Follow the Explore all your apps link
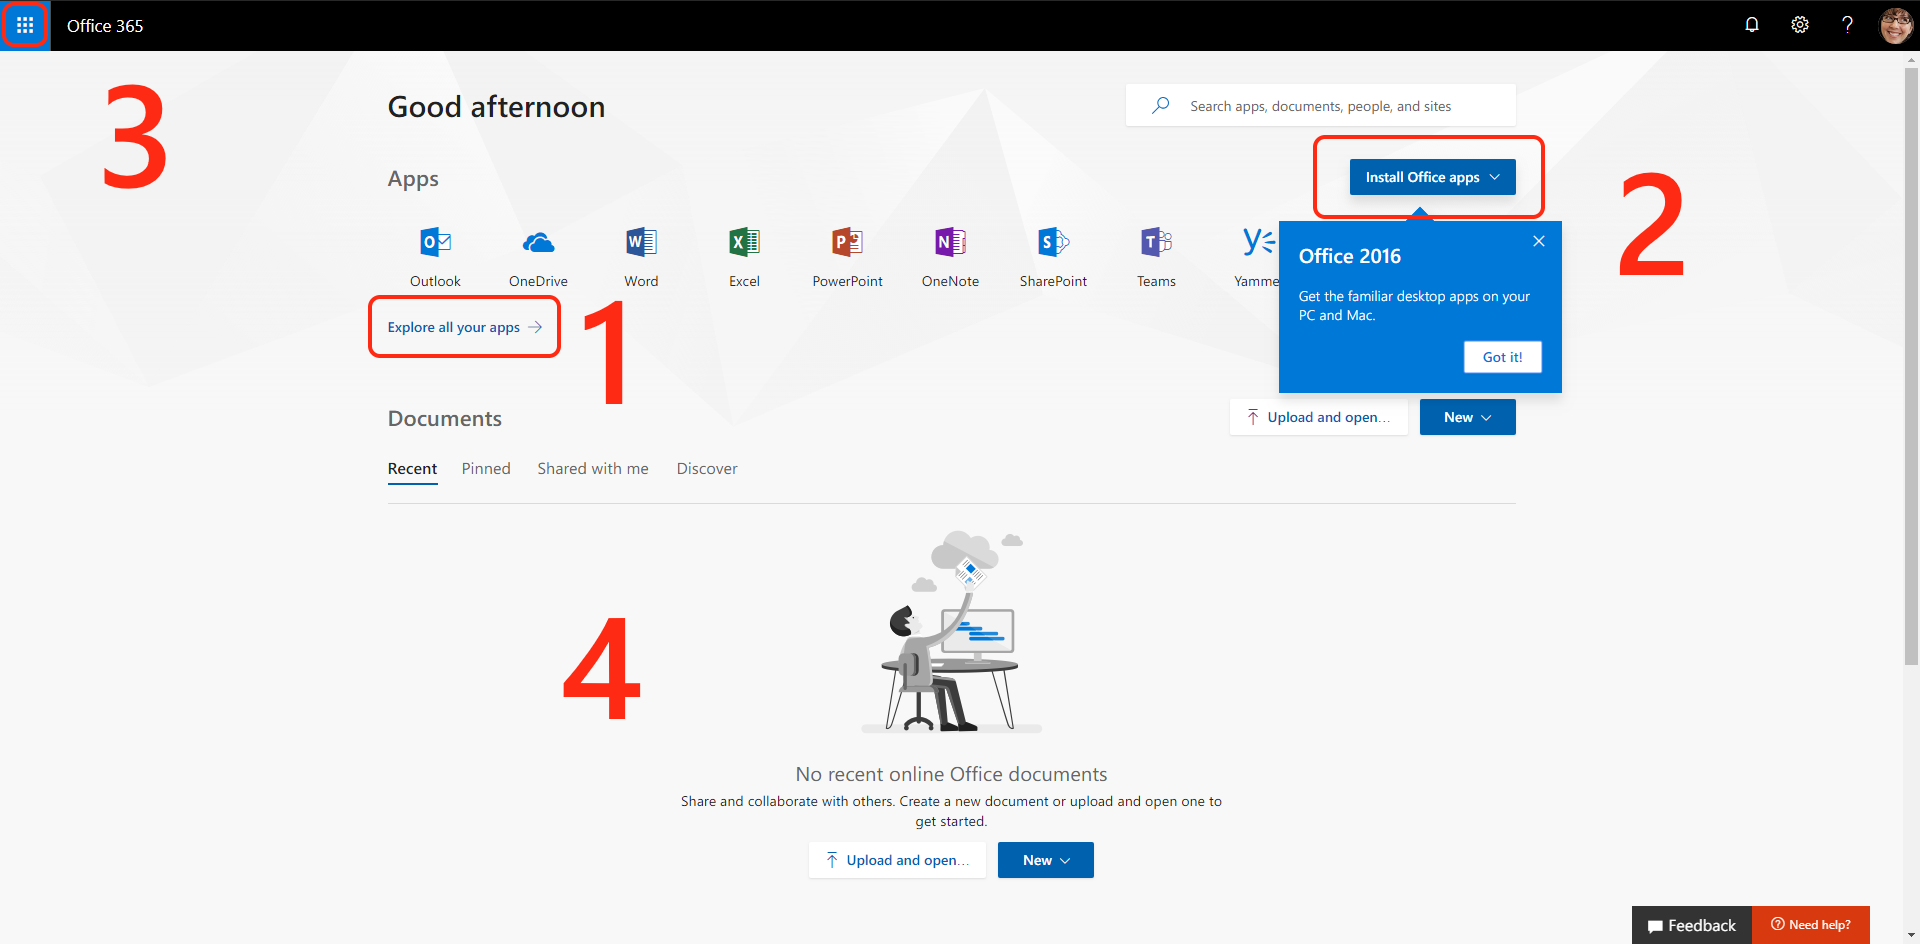This screenshot has height=944, width=1920. point(464,327)
